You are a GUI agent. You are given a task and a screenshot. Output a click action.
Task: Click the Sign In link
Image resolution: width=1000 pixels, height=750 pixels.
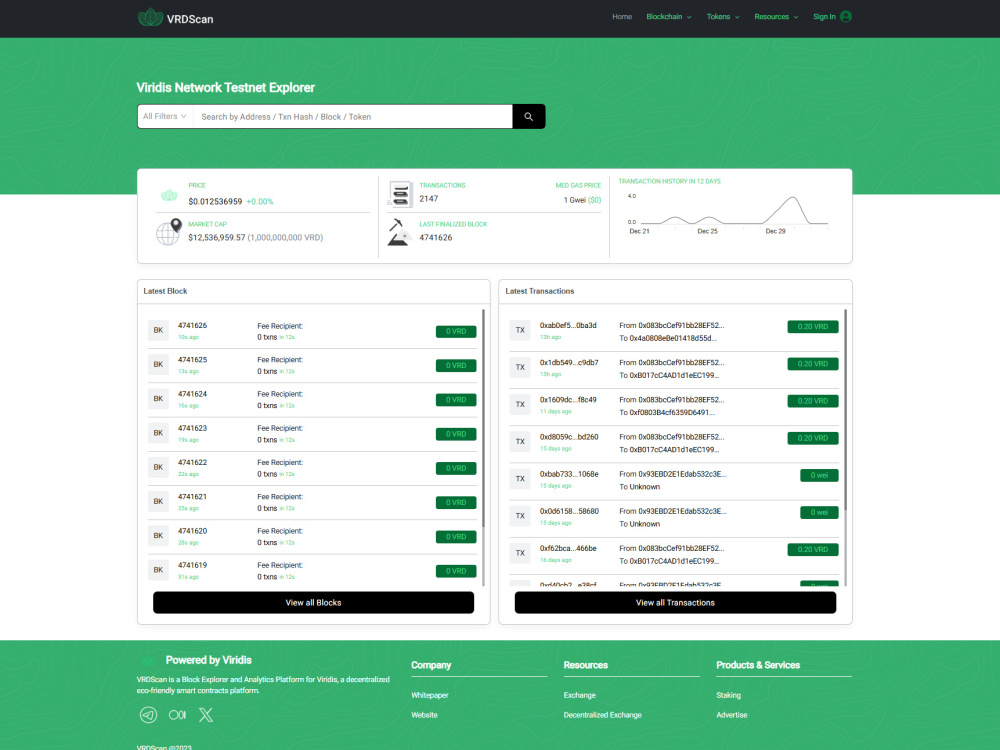tap(824, 17)
